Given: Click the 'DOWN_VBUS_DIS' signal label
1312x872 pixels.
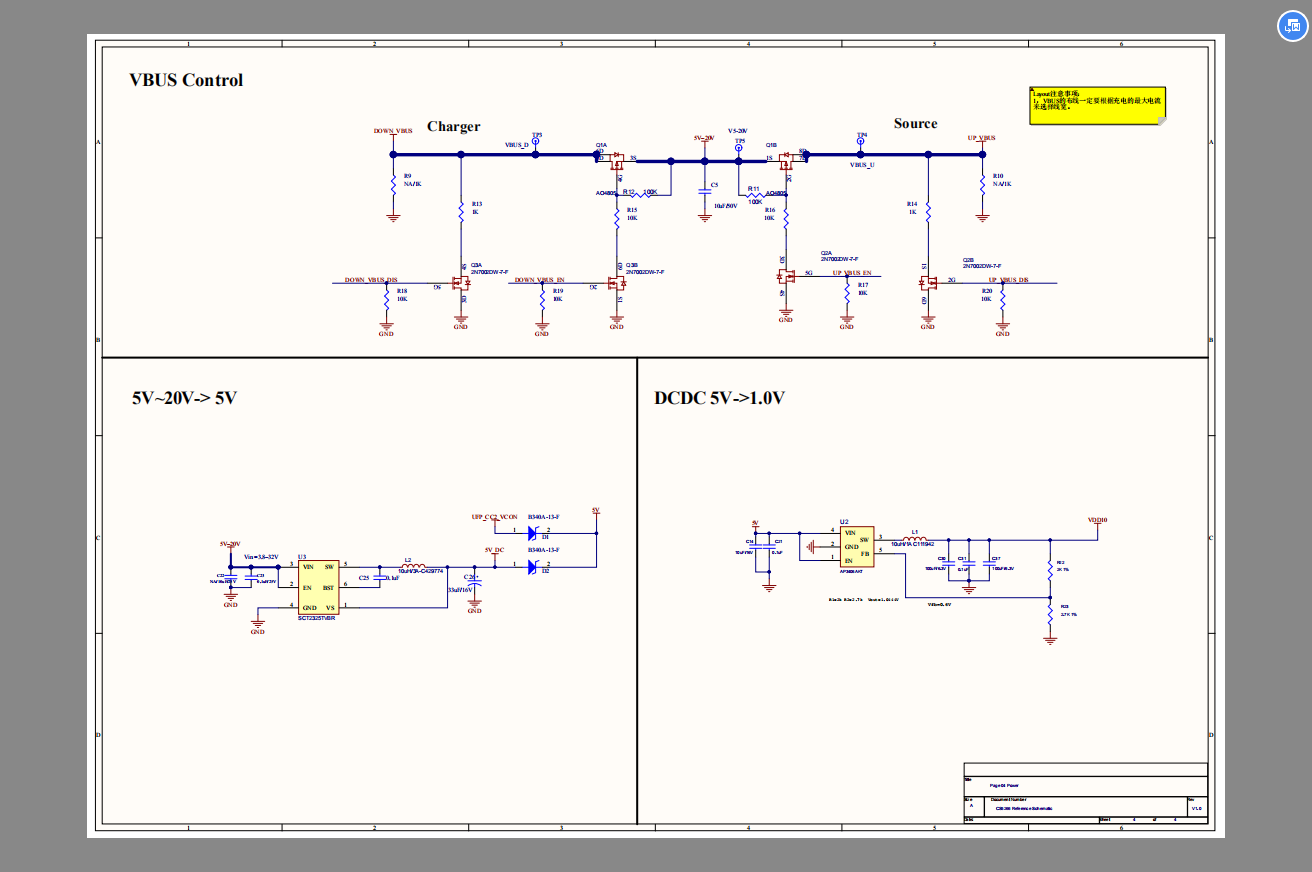Looking at the screenshot, I should (371, 280).
